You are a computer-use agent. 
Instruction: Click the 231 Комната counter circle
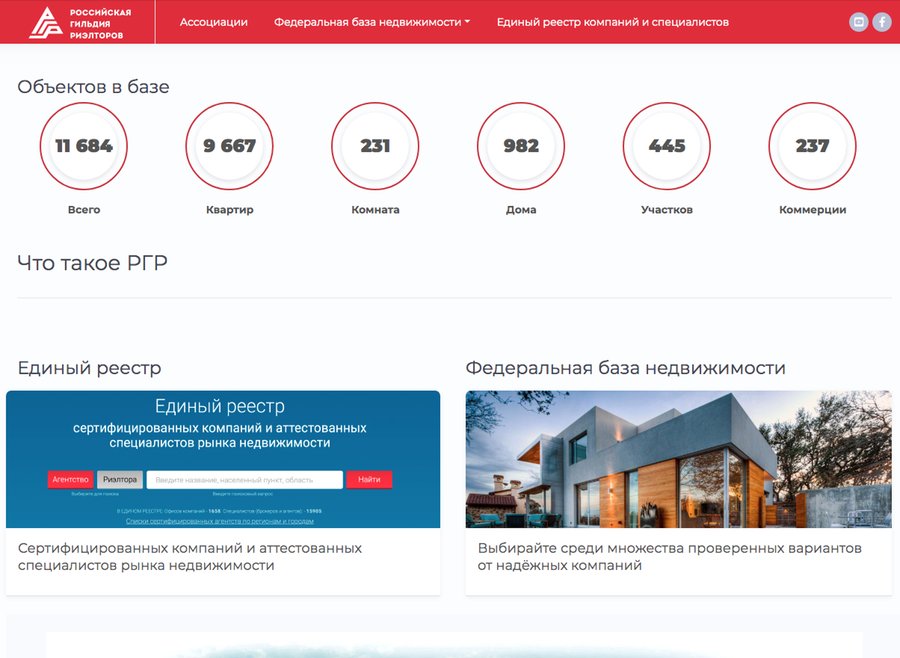point(375,146)
